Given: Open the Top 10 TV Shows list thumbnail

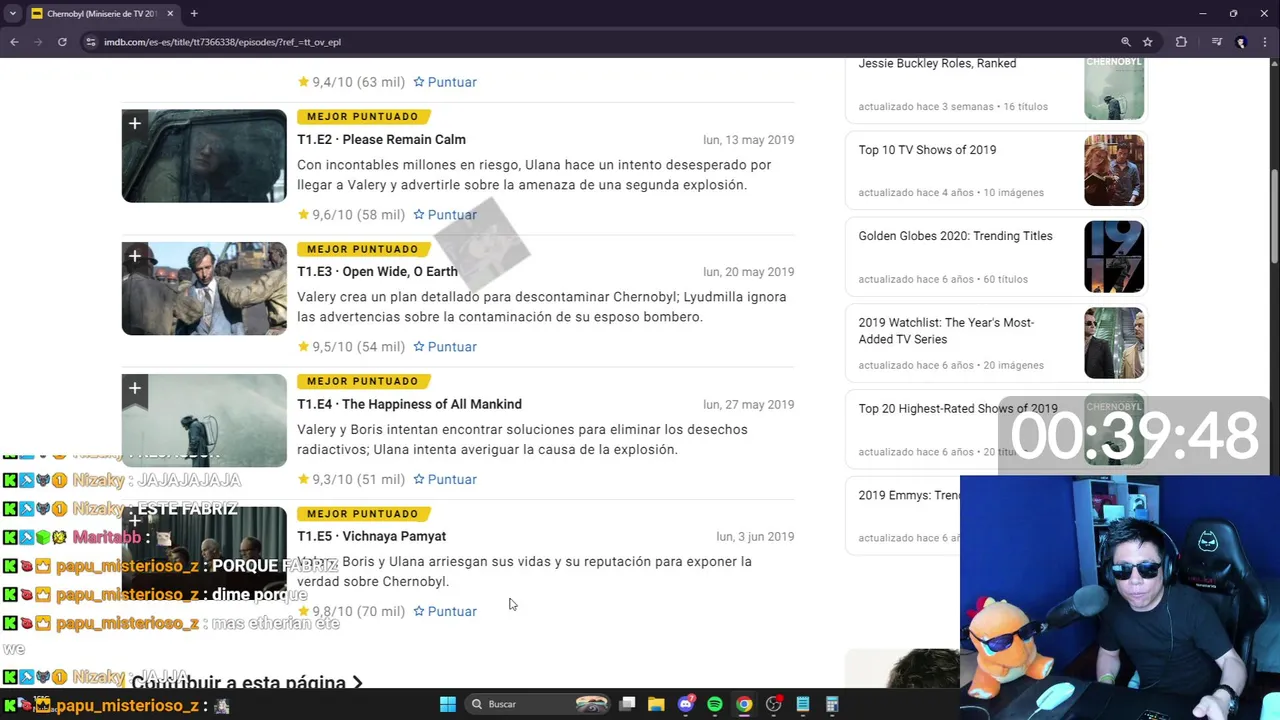Looking at the screenshot, I should pyautogui.click(x=1114, y=170).
